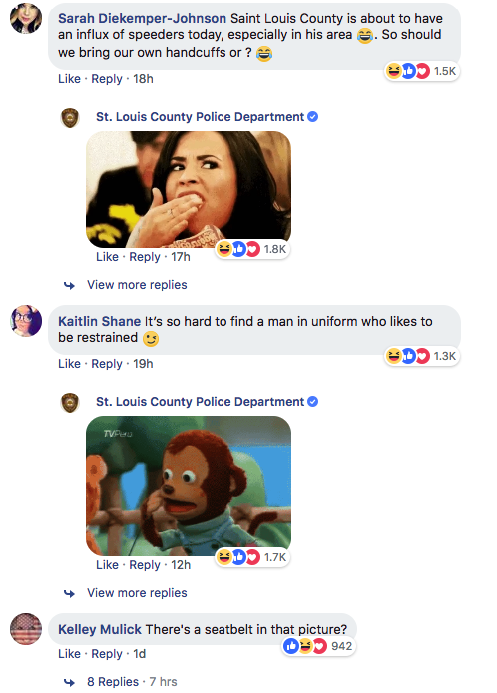Open Sarah Diekemper-Johnson's profile picture
The height and width of the screenshot is (693, 497).
26,18
